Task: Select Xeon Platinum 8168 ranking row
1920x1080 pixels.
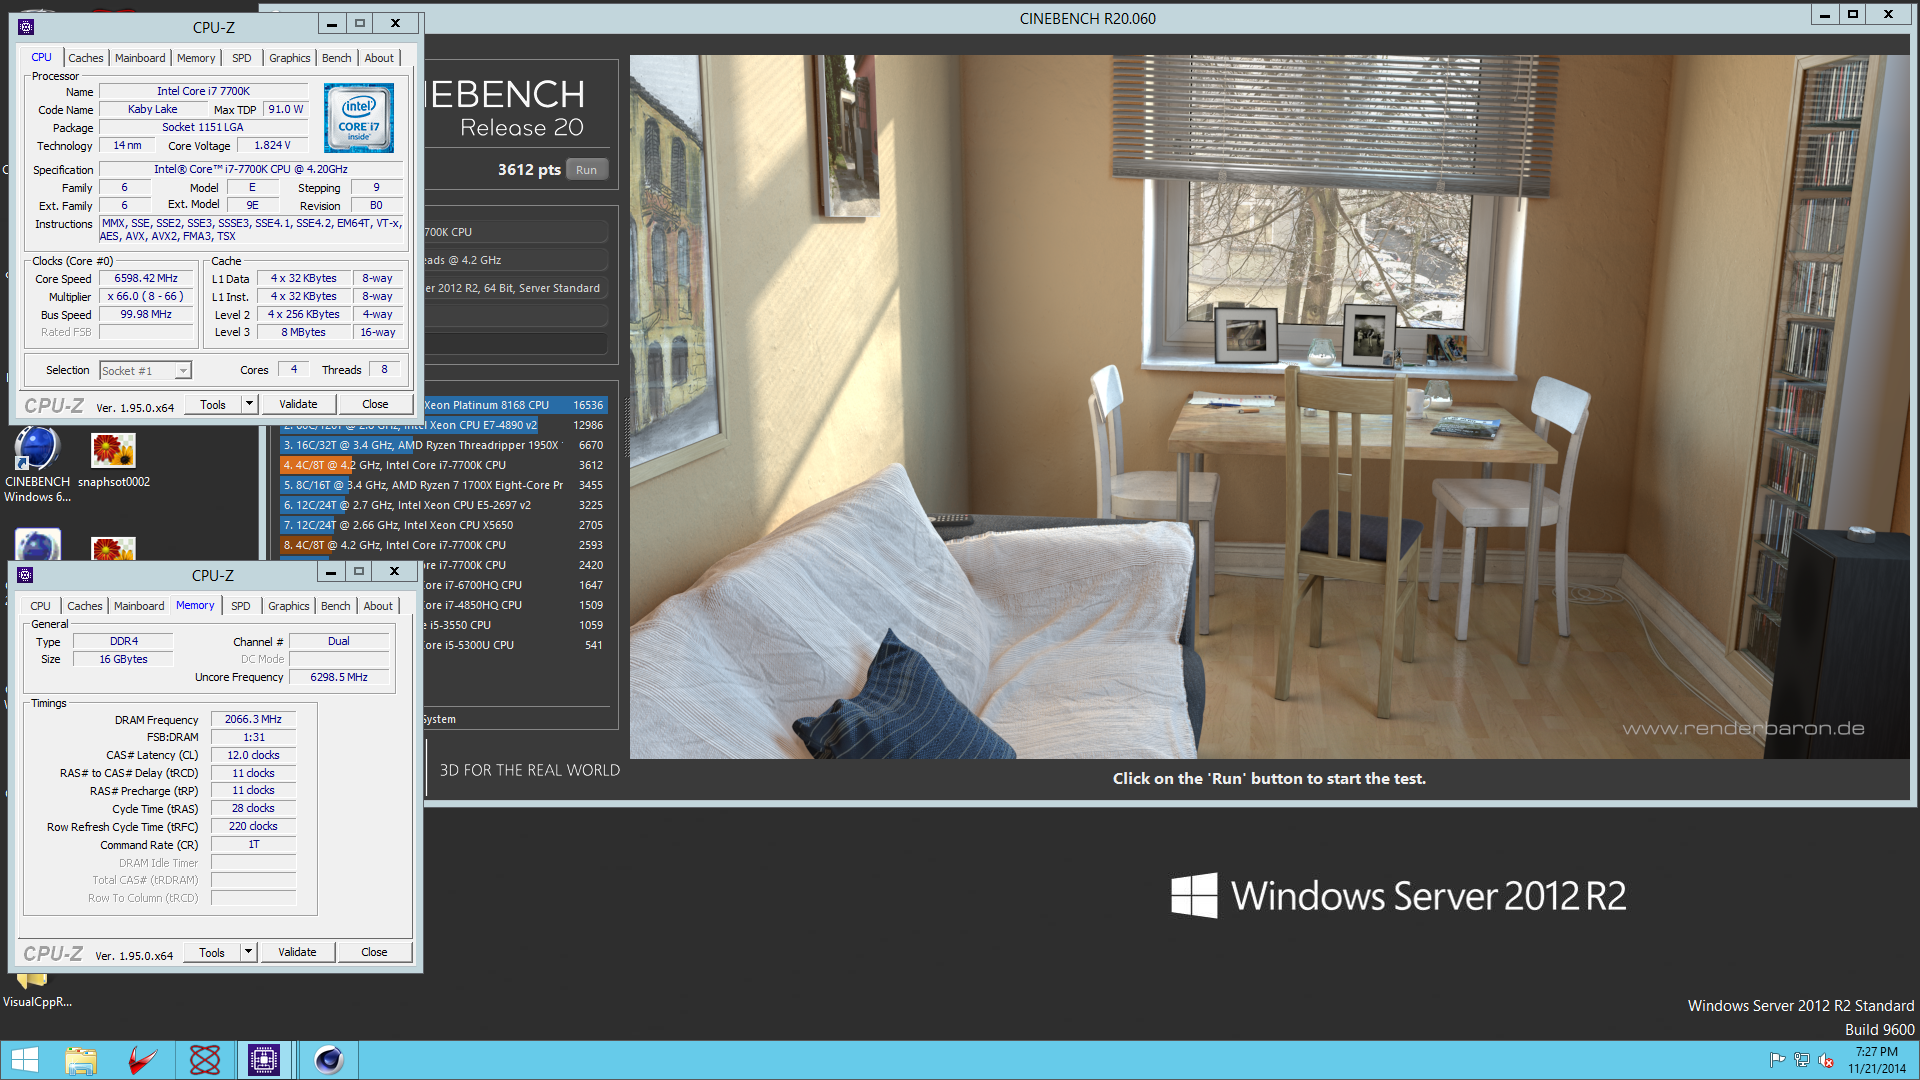Action: tap(515, 405)
